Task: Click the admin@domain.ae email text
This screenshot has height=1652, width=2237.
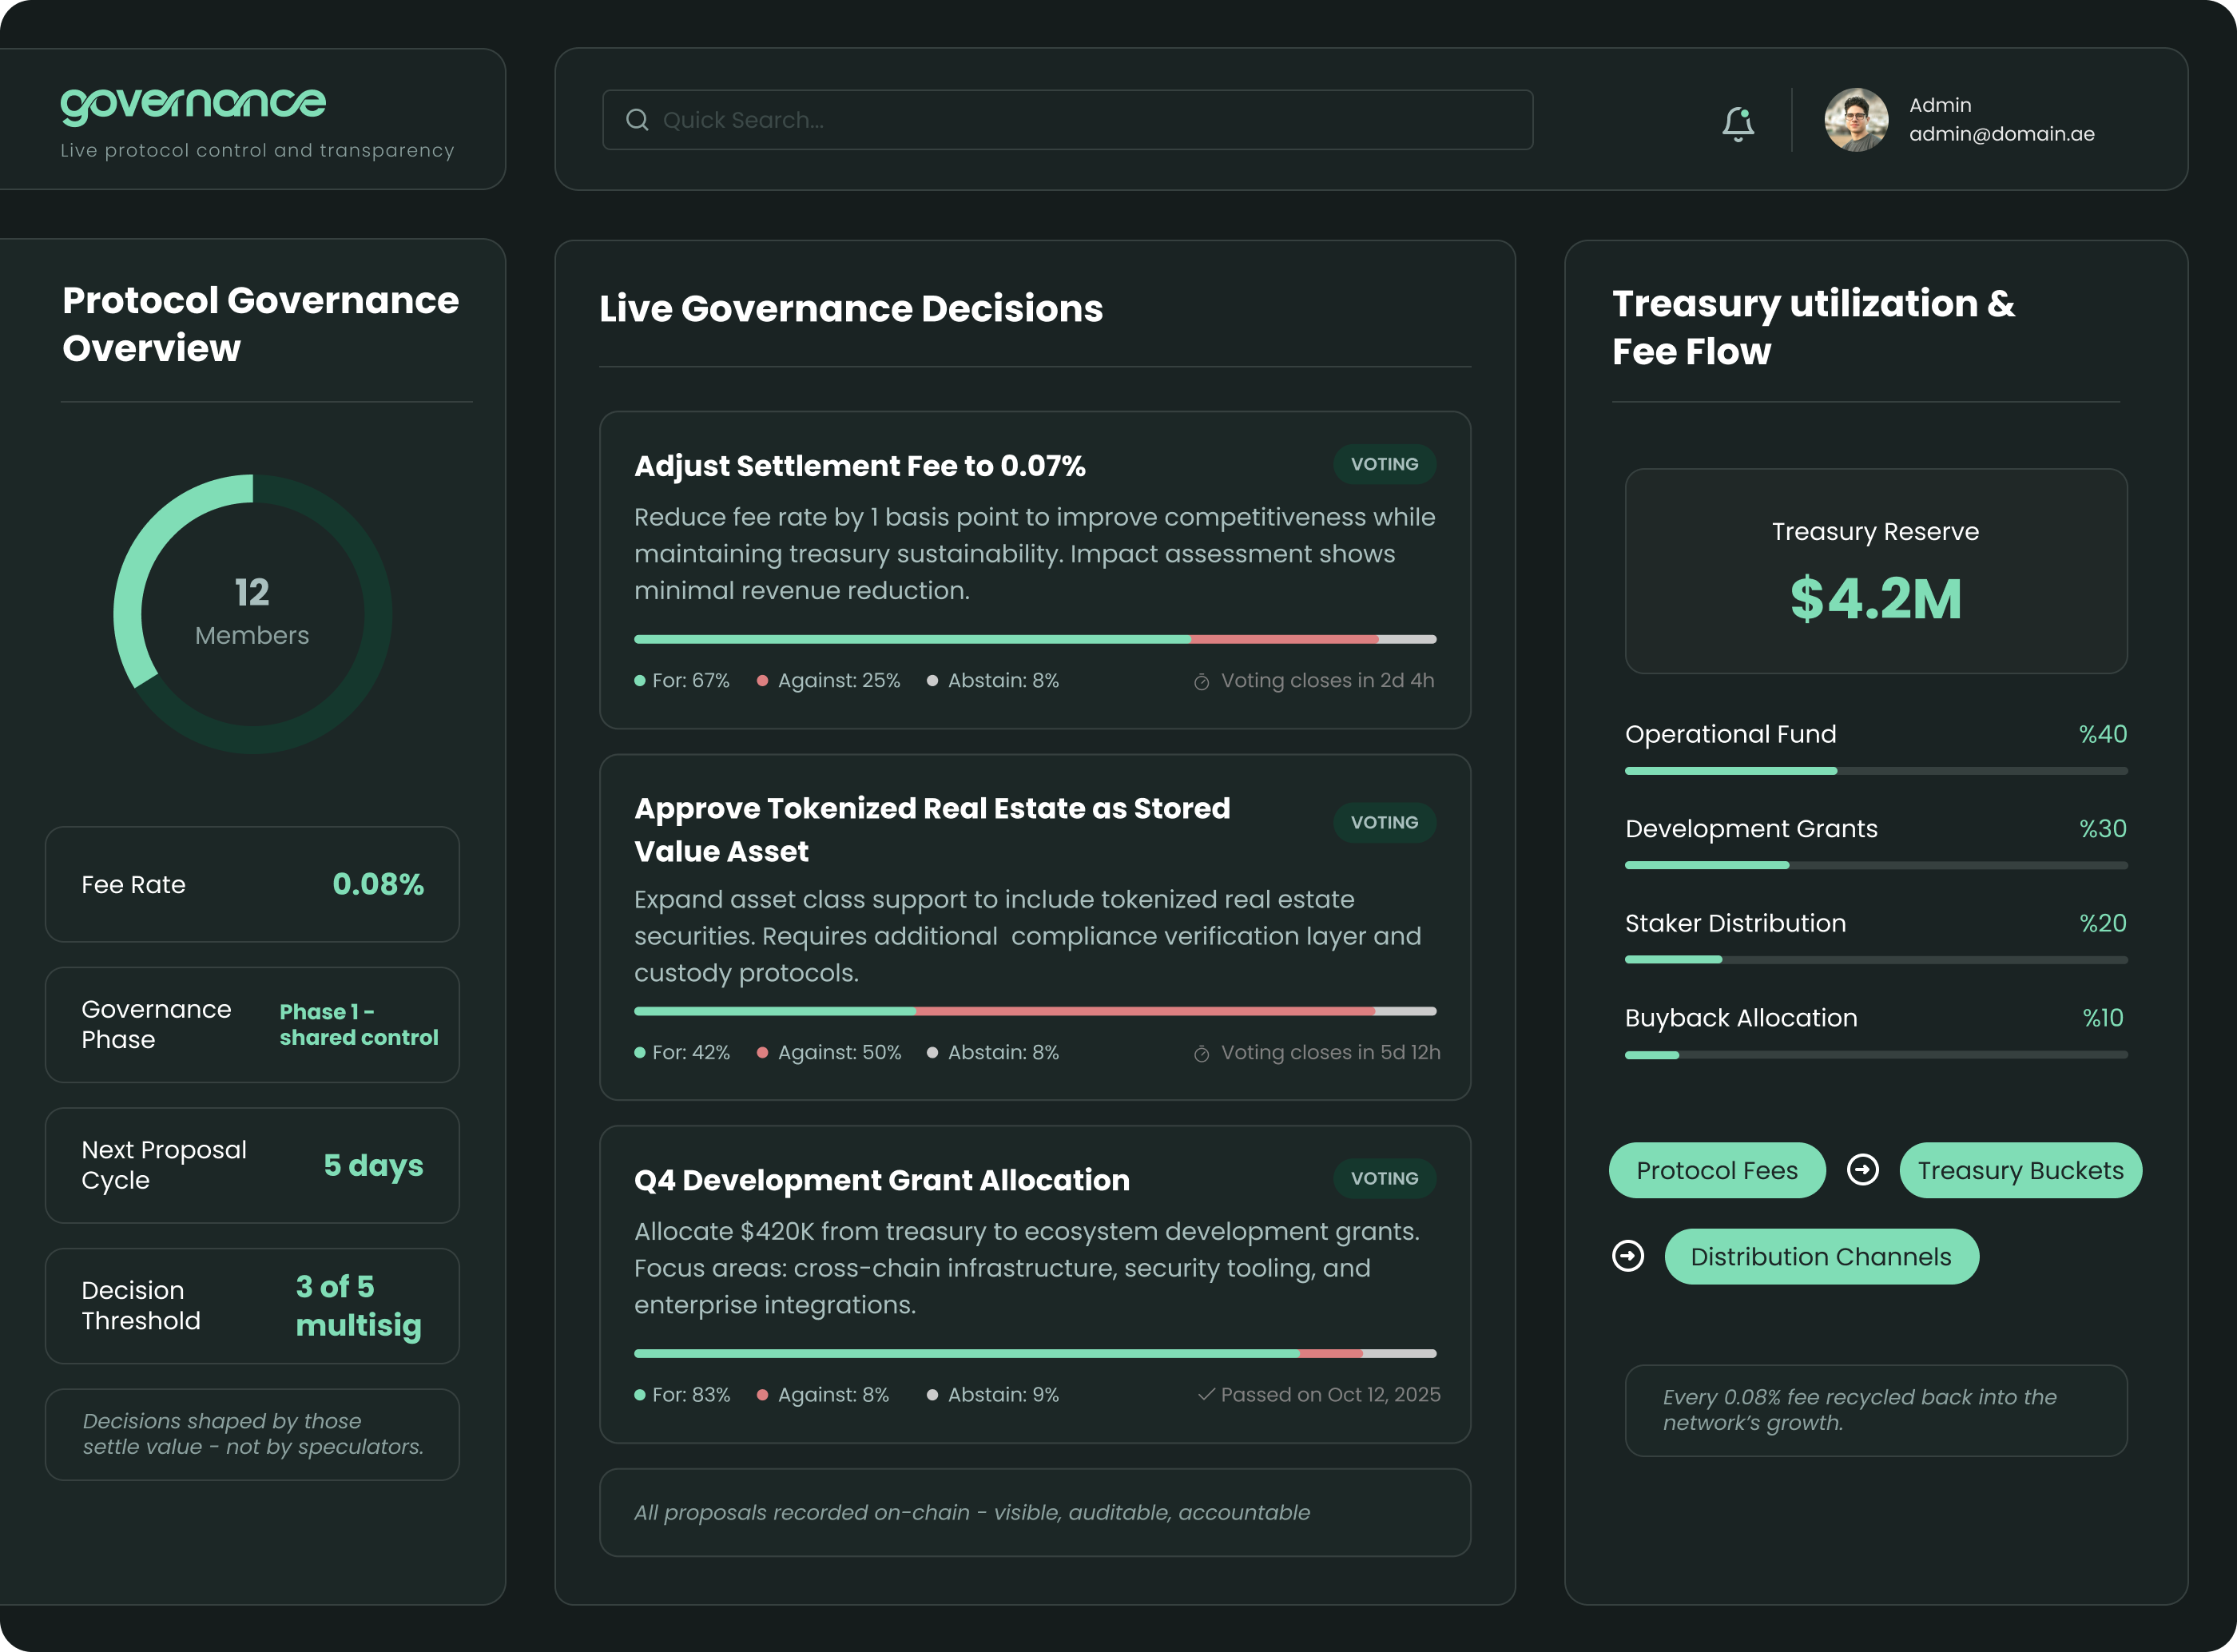Action: [x=2001, y=134]
